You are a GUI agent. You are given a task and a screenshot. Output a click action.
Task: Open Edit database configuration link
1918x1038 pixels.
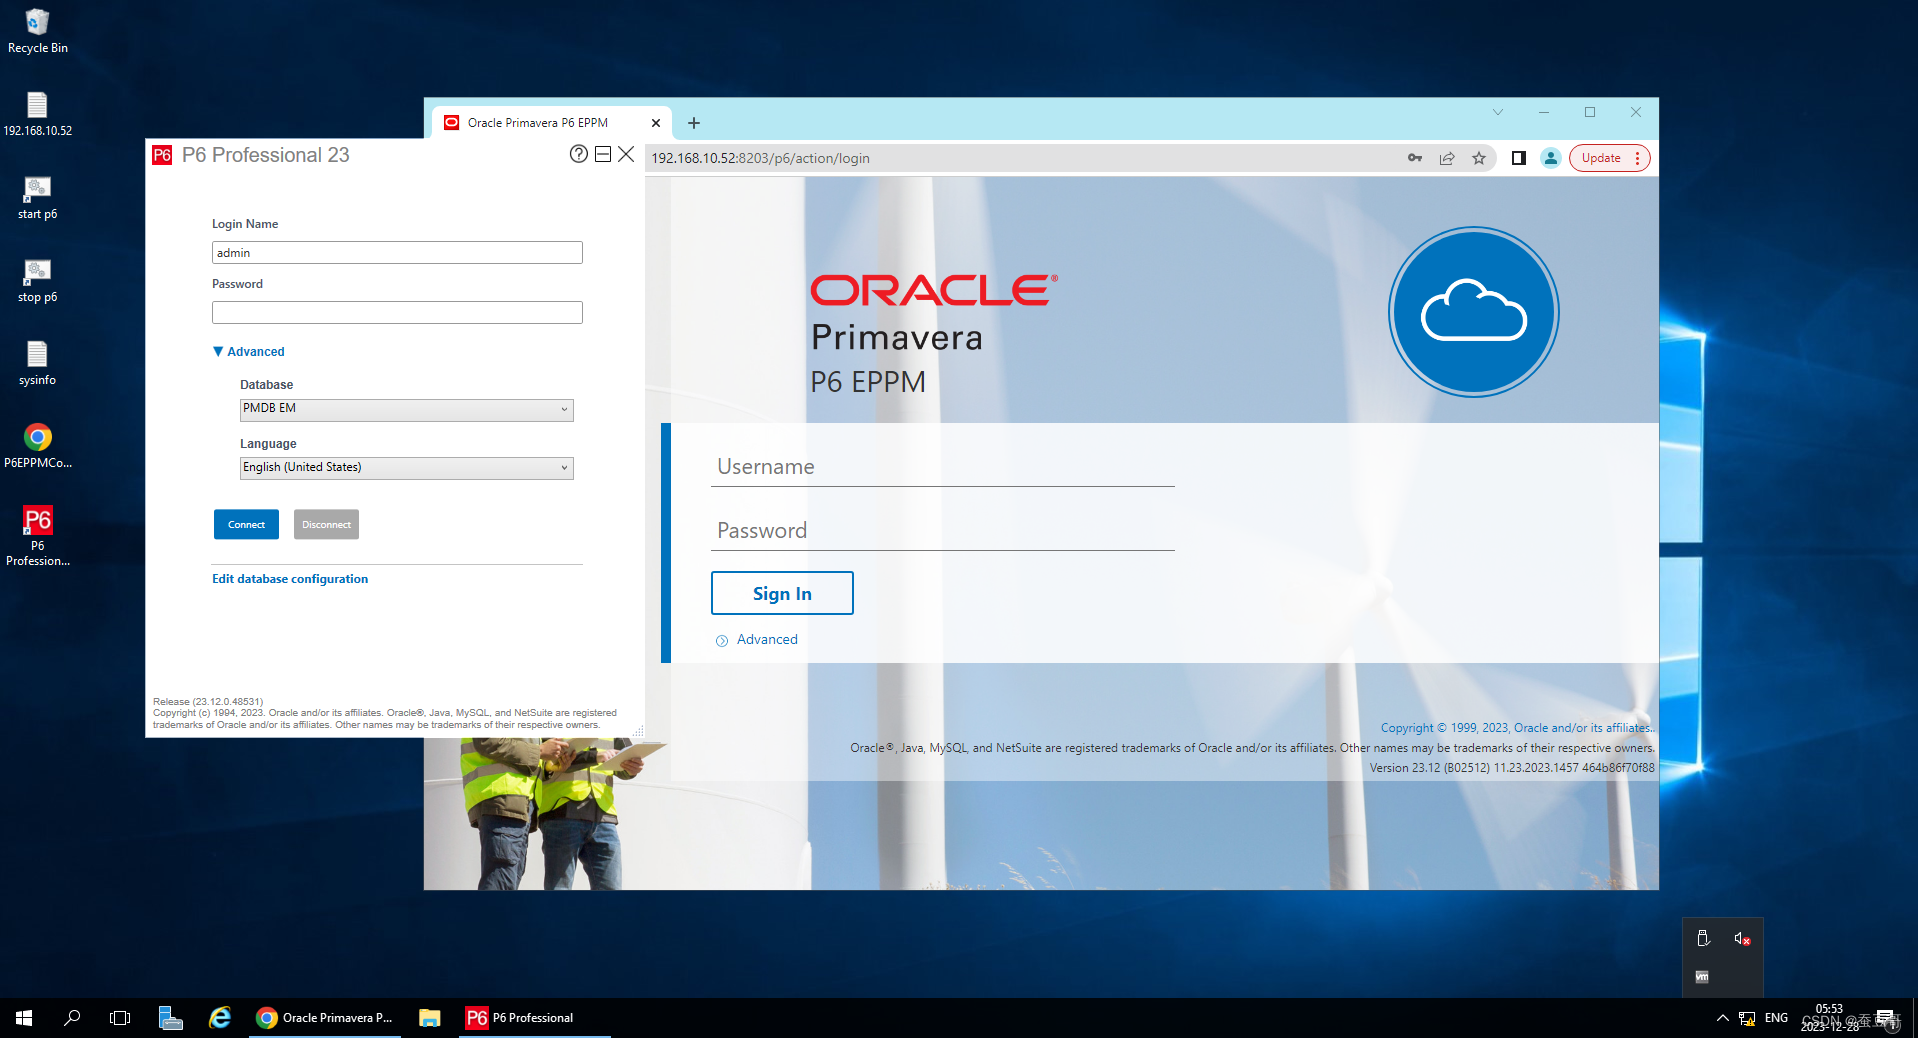click(290, 579)
